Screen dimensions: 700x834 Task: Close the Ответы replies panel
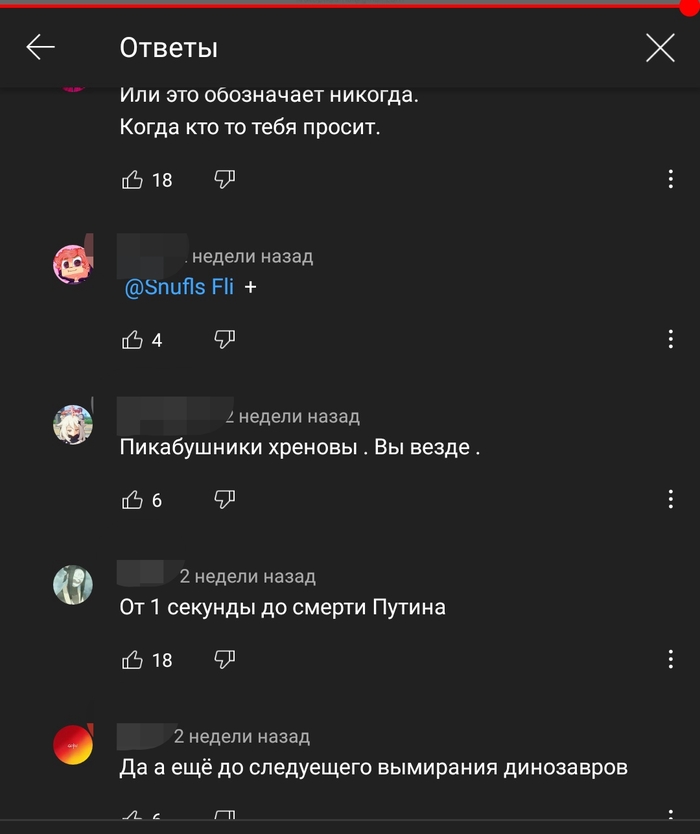pyautogui.click(x=660, y=47)
